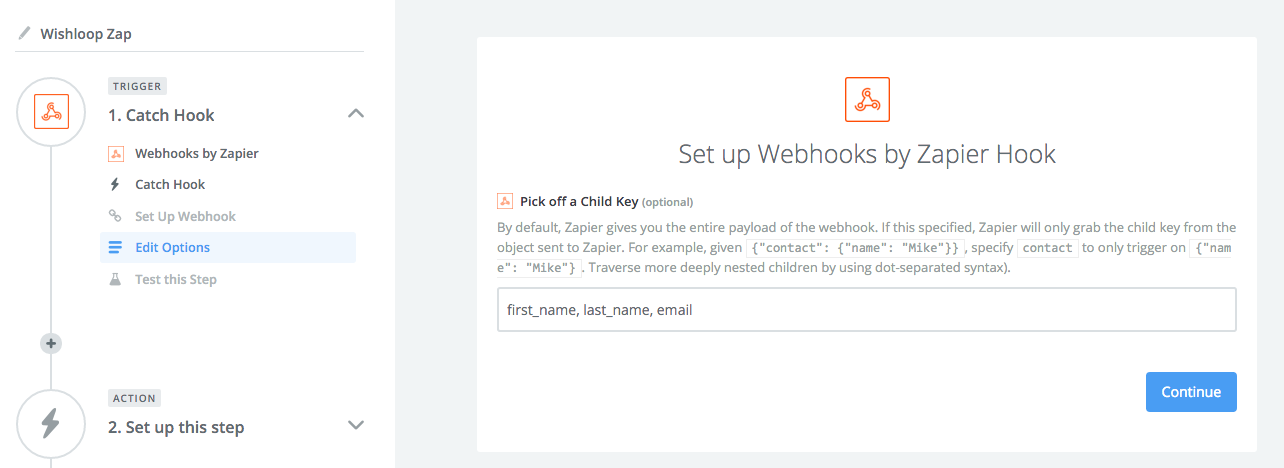Image resolution: width=1284 pixels, height=468 pixels.
Task: Click the plus icon to add a step
Action: click(x=51, y=343)
